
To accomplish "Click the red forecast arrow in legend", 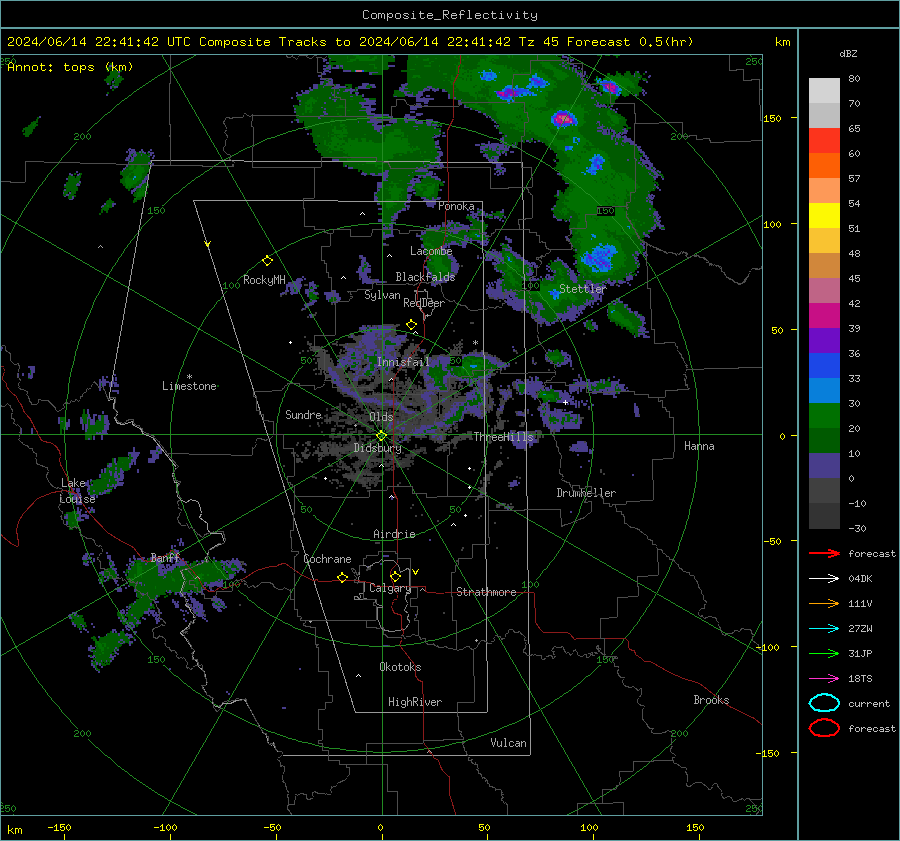I will (x=824, y=553).
